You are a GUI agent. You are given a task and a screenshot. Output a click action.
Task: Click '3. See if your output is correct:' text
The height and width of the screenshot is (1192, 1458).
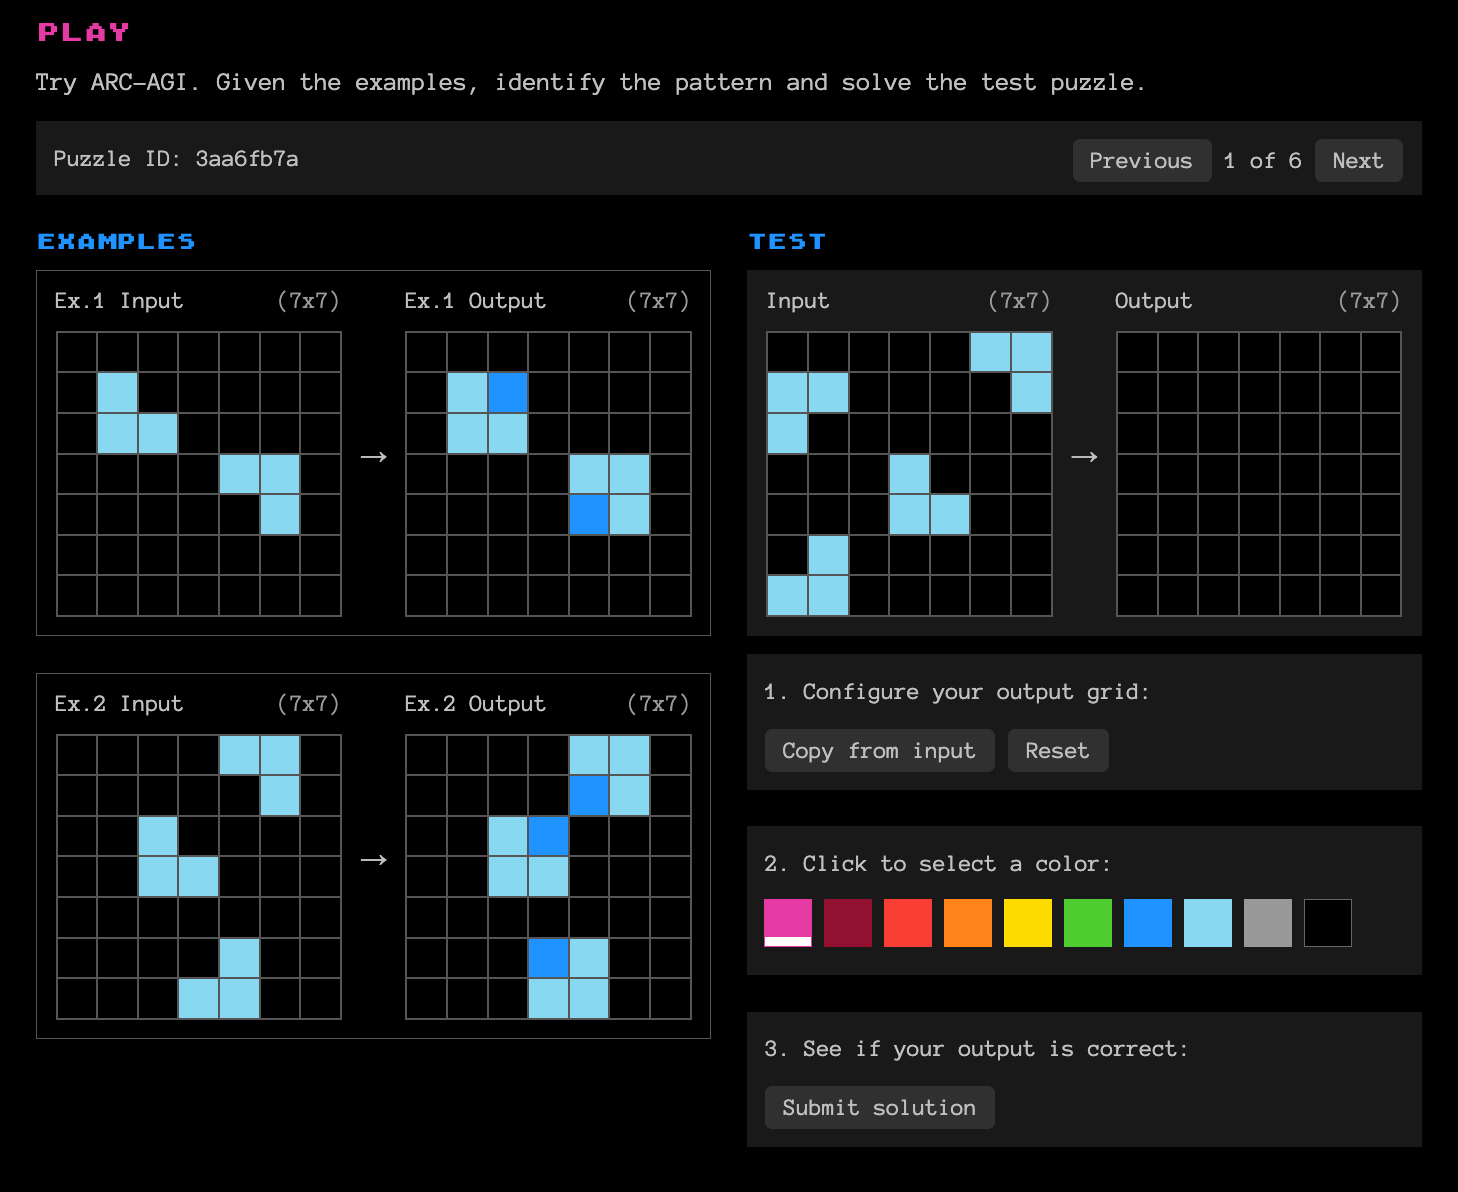coord(976,1049)
